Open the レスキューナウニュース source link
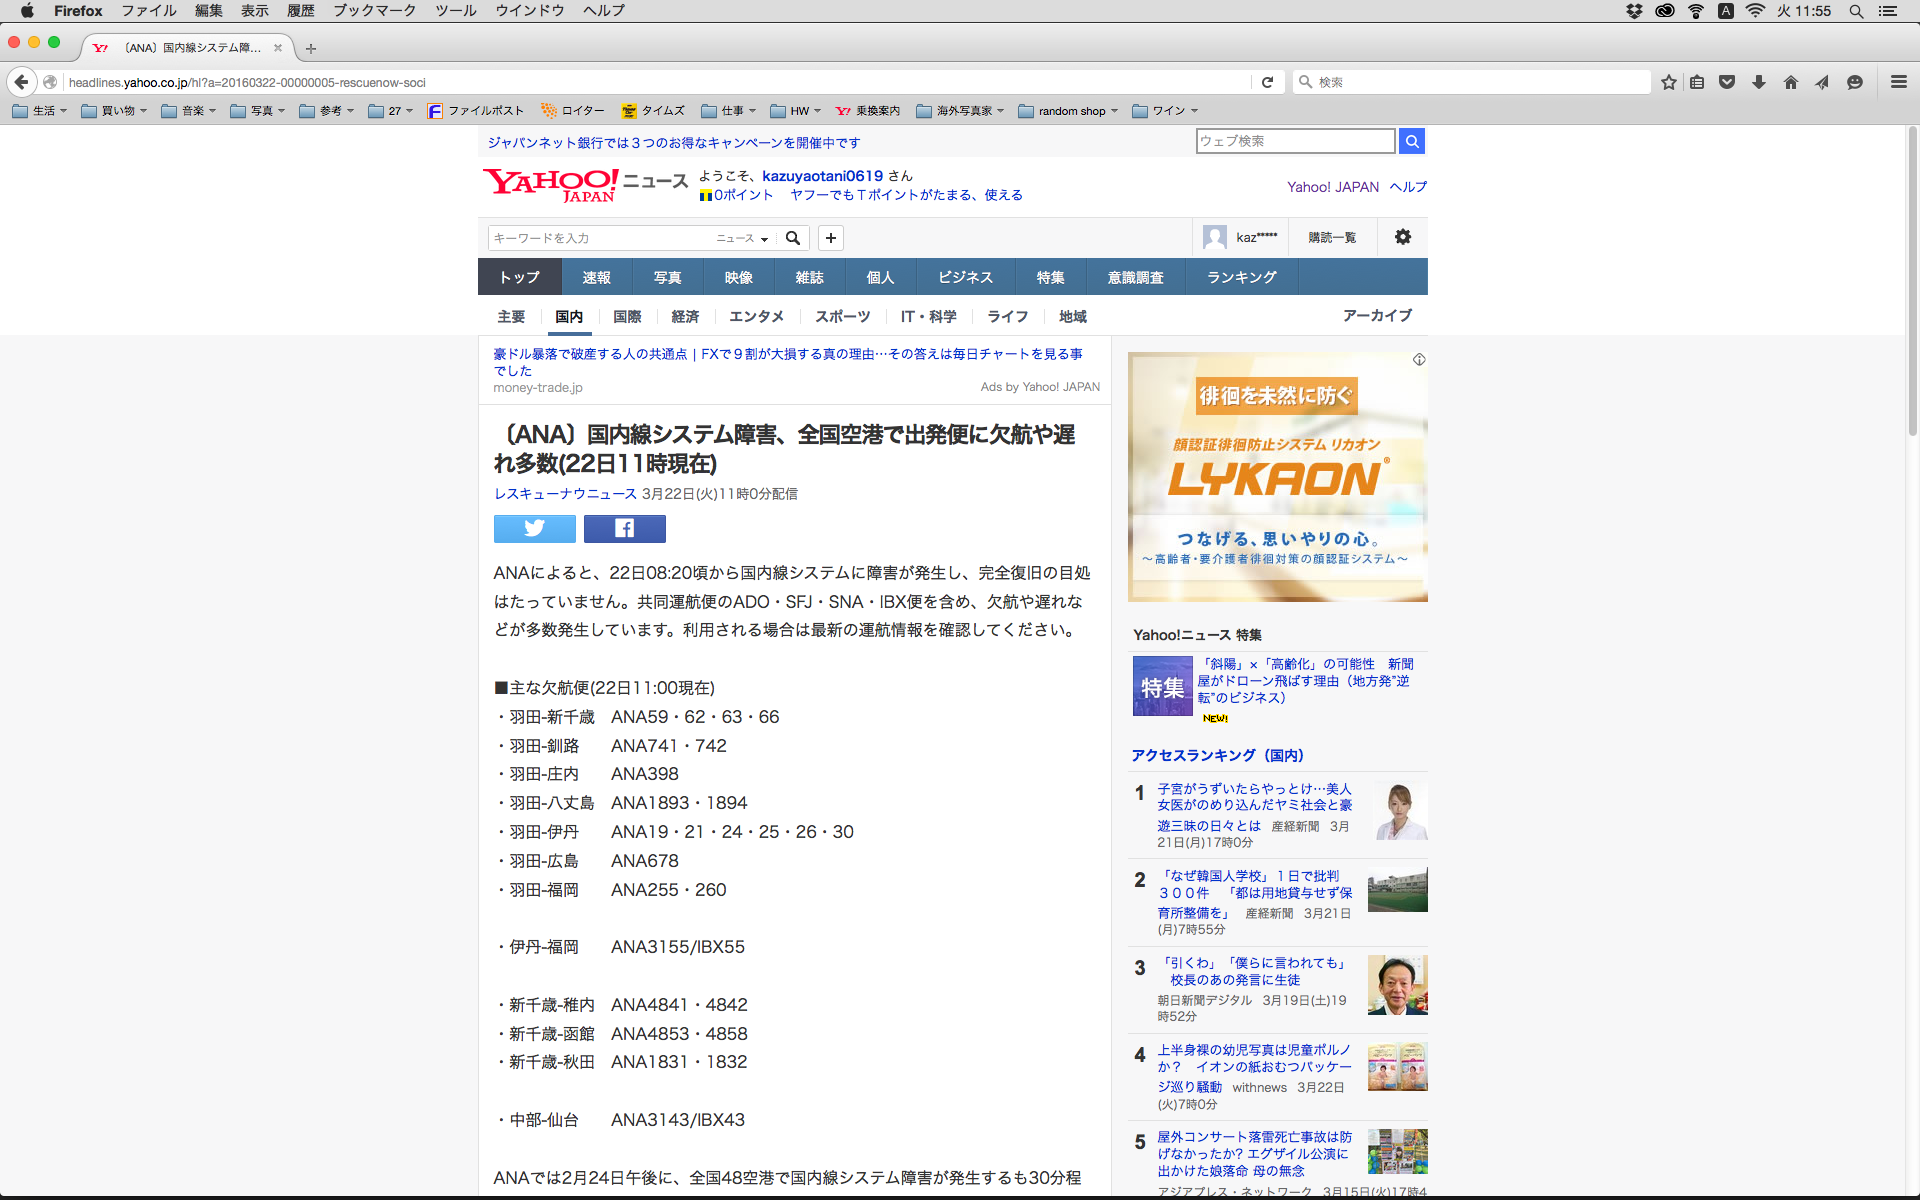 point(565,494)
